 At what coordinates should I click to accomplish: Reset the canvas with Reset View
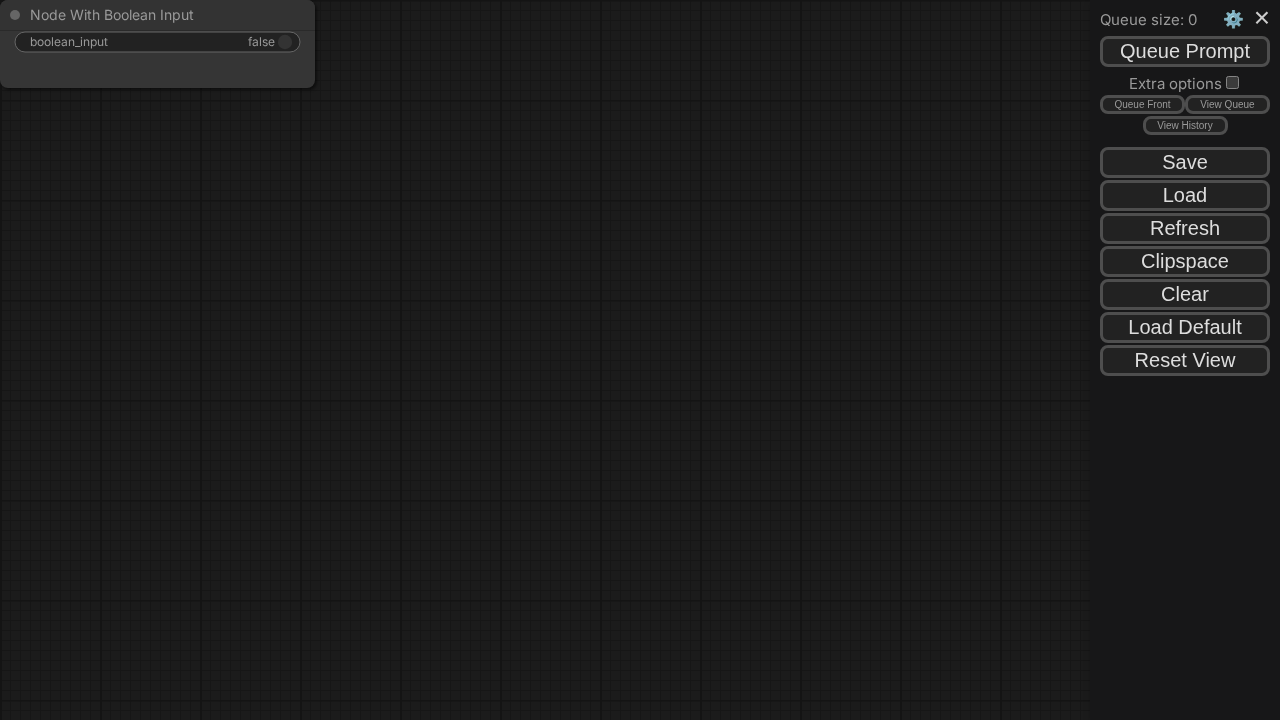click(x=1185, y=360)
